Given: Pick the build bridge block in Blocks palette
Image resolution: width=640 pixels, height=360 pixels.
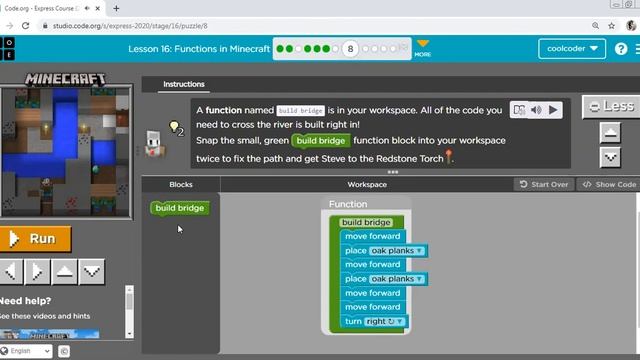Looking at the screenshot, I should [x=180, y=208].
